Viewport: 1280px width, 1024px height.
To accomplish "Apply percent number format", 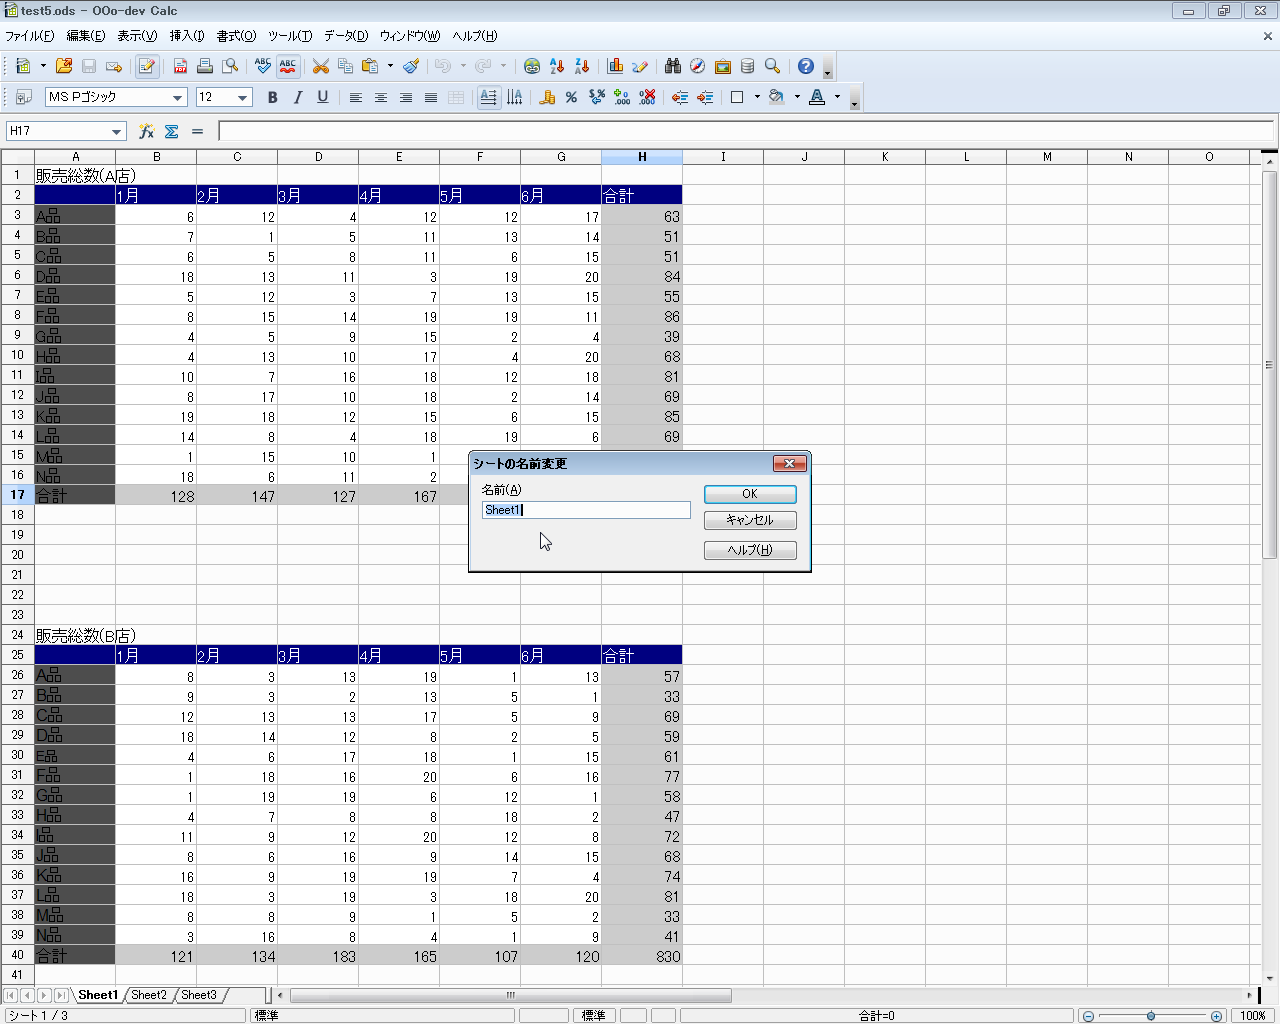I will (571, 98).
